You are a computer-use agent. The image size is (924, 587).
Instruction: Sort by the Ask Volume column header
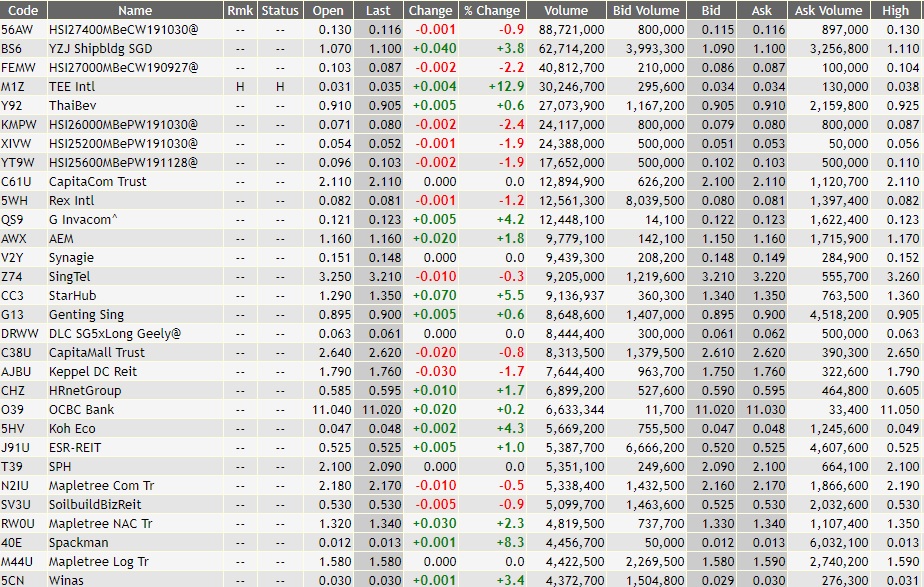pyautogui.click(x=828, y=10)
